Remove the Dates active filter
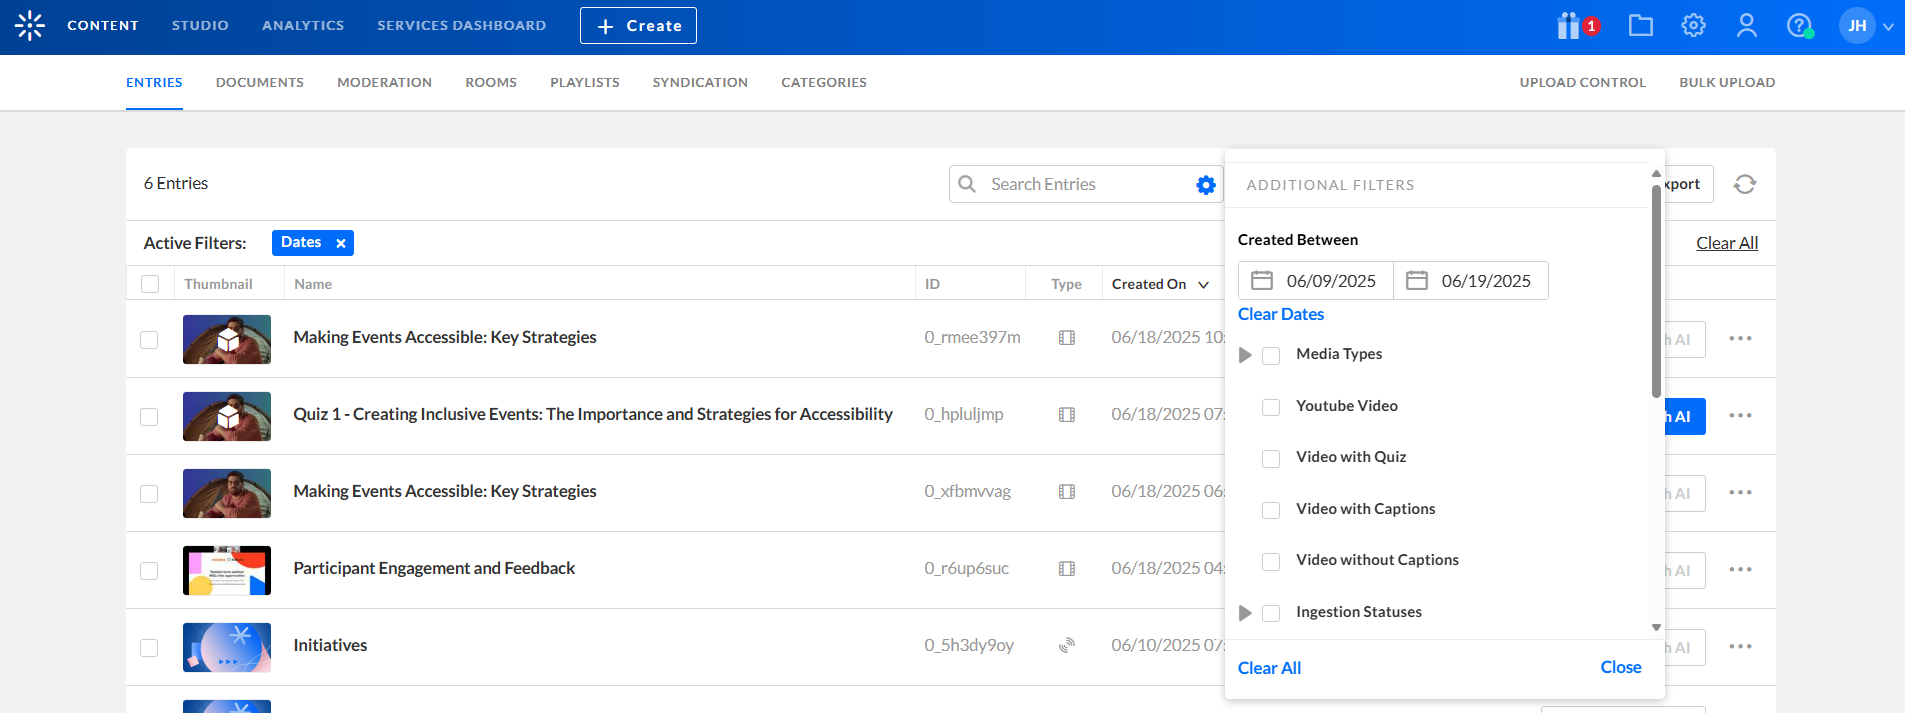 [341, 243]
